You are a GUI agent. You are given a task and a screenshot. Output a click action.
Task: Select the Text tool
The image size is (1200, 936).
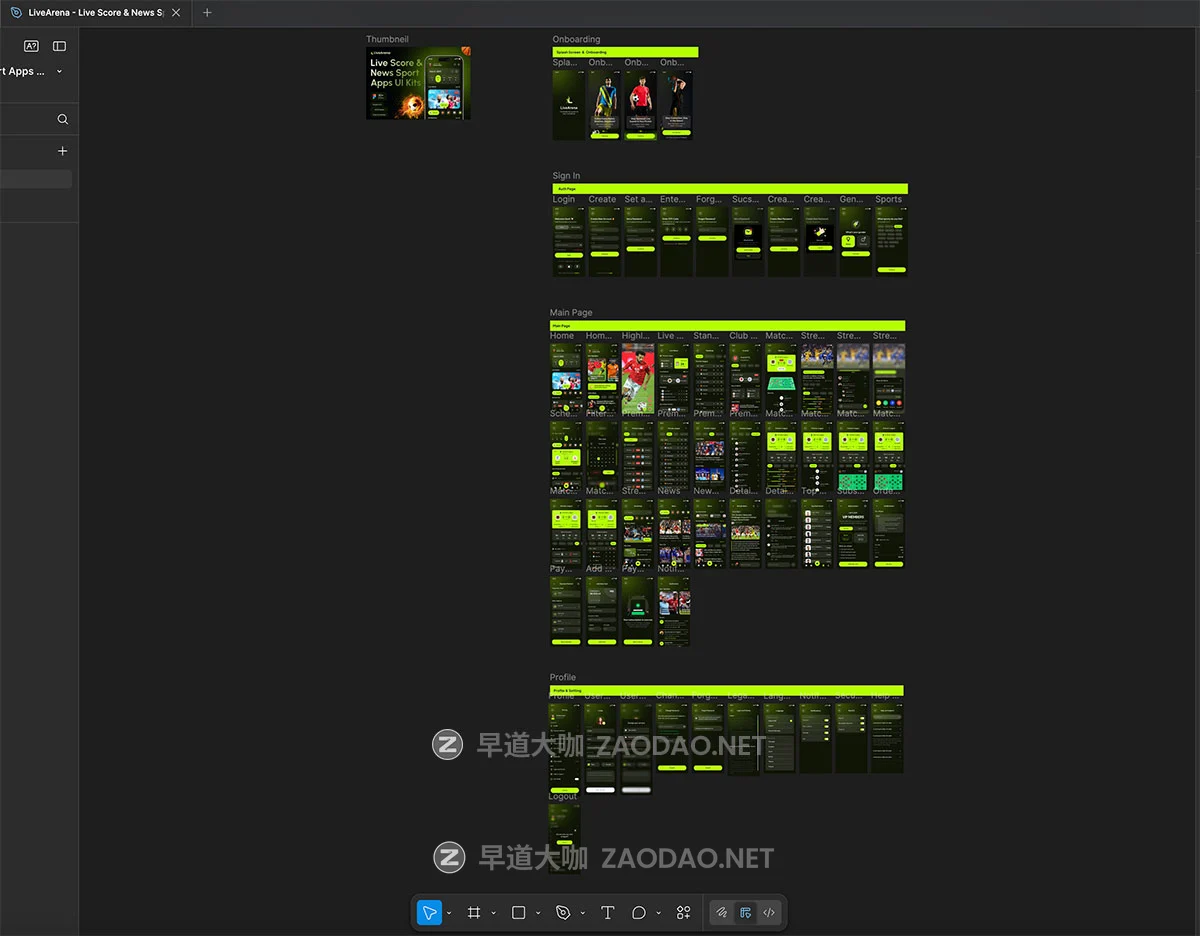point(607,912)
